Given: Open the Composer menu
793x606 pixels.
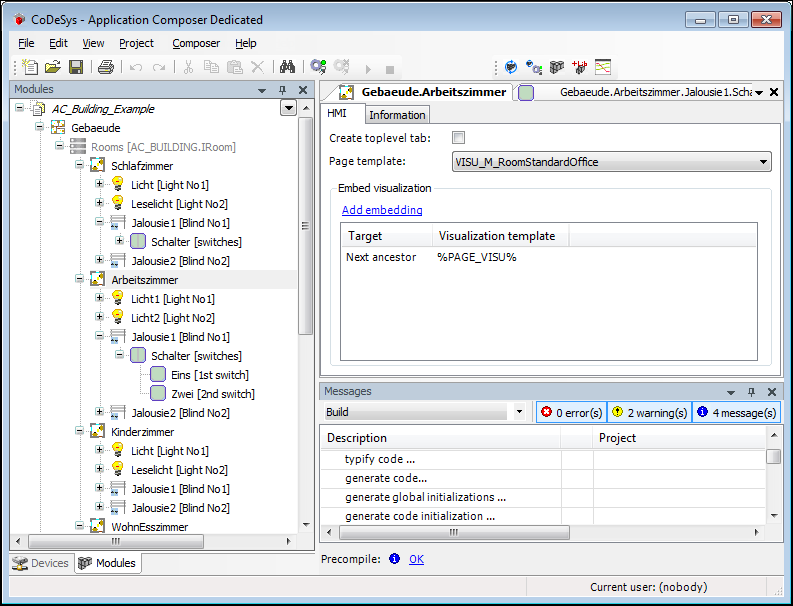Looking at the screenshot, I should coord(196,43).
